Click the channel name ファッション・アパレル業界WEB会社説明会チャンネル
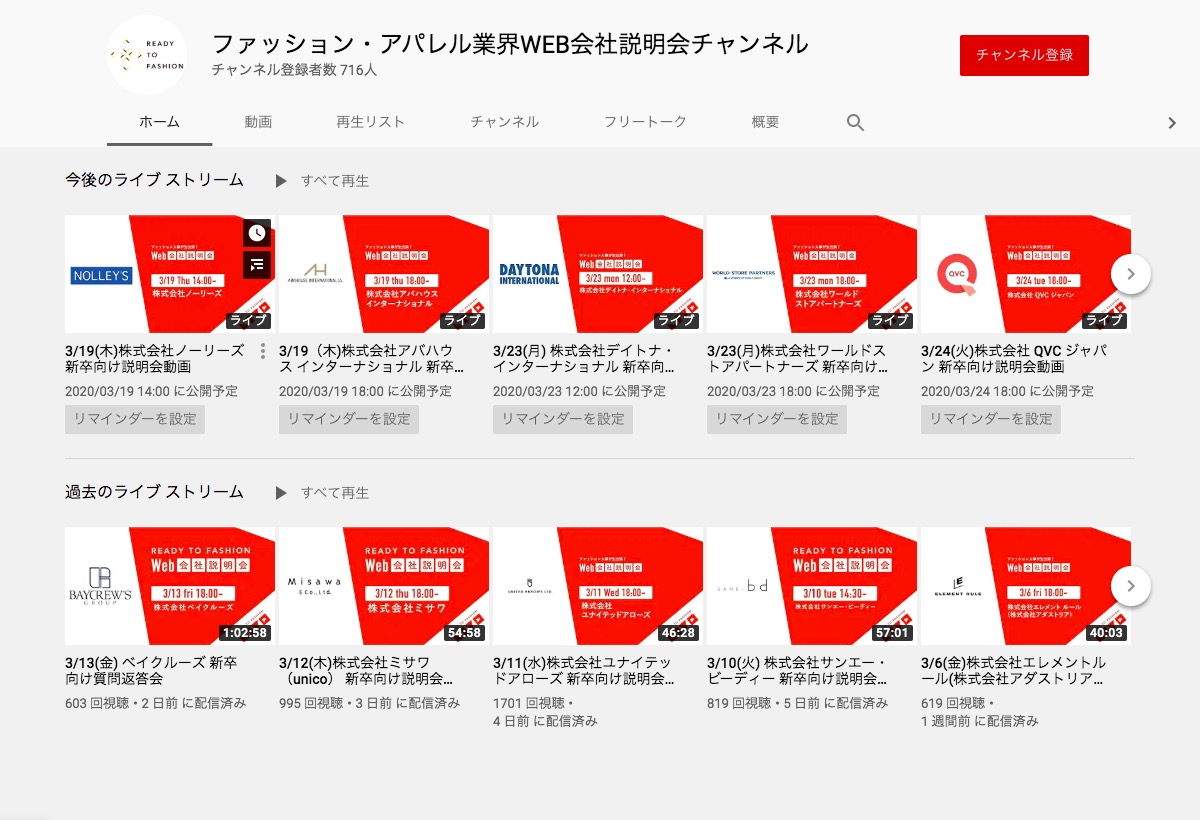1200x820 pixels. 510,44
